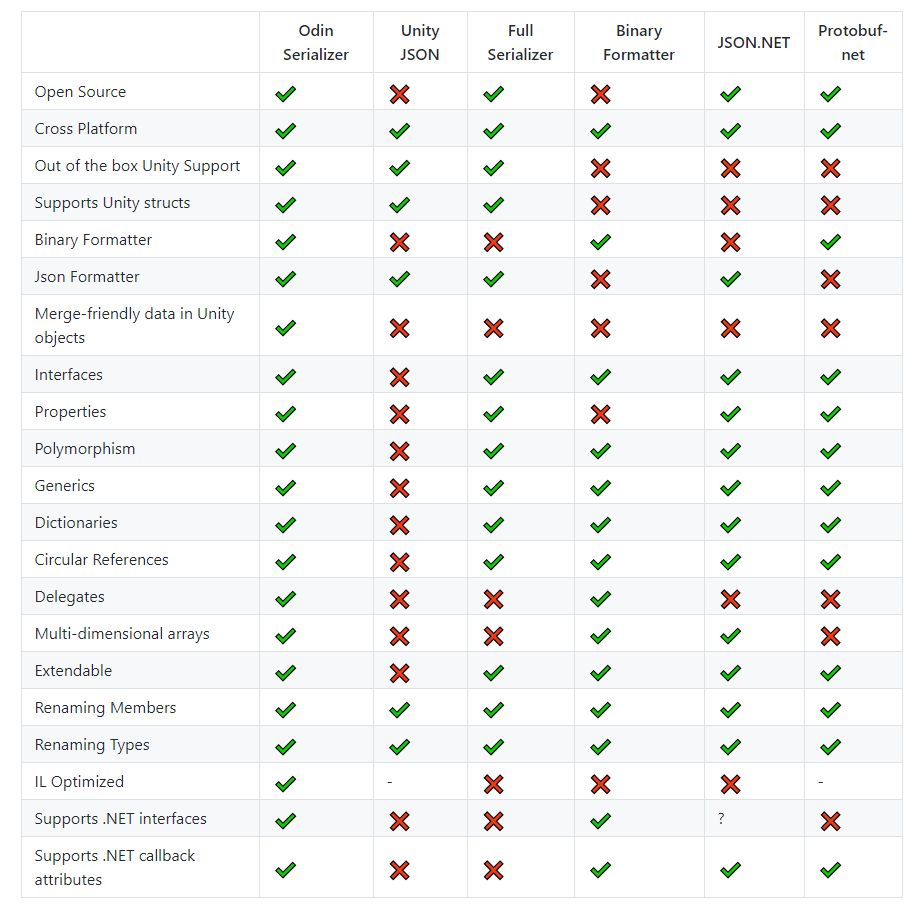Click Full Serializer's checkmark for Json Formatter

point(493,279)
